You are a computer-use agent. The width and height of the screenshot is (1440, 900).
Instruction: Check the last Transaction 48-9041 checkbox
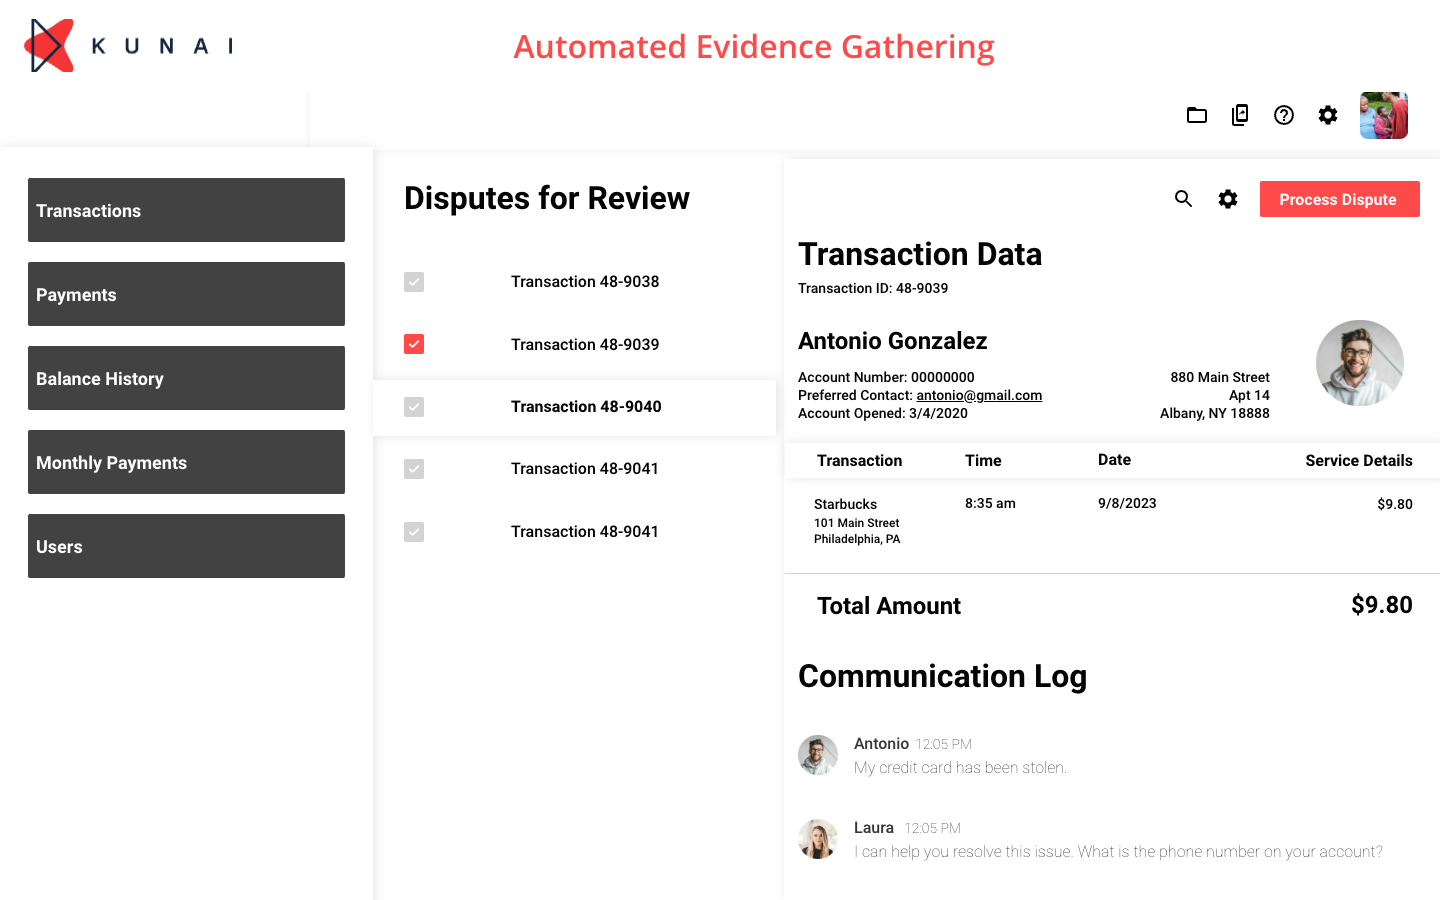click(413, 531)
